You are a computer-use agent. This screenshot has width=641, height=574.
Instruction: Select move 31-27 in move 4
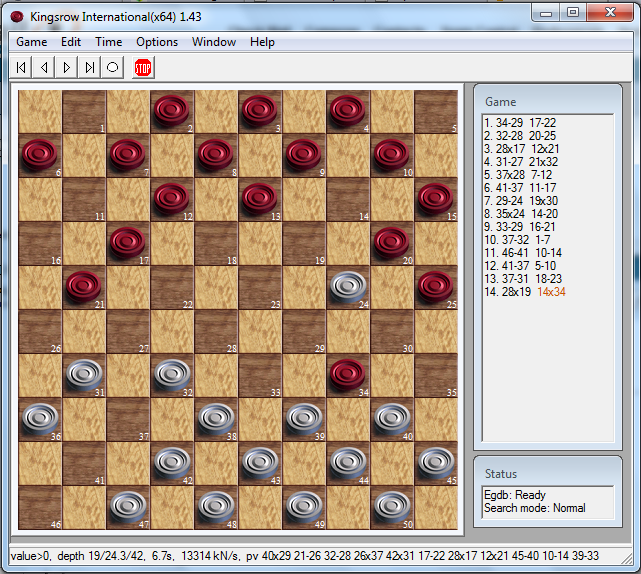tap(509, 162)
